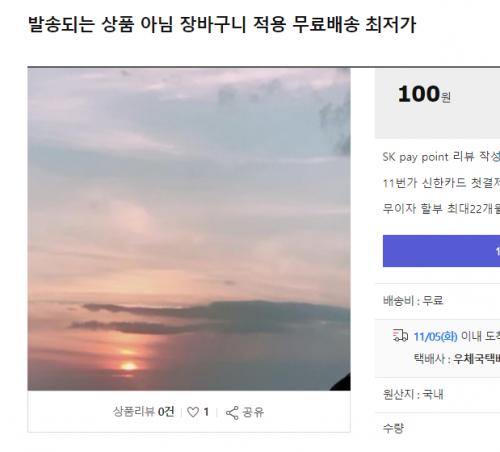Click the delivery truck icon
The height and width of the screenshot is (452, 500).
400,335
